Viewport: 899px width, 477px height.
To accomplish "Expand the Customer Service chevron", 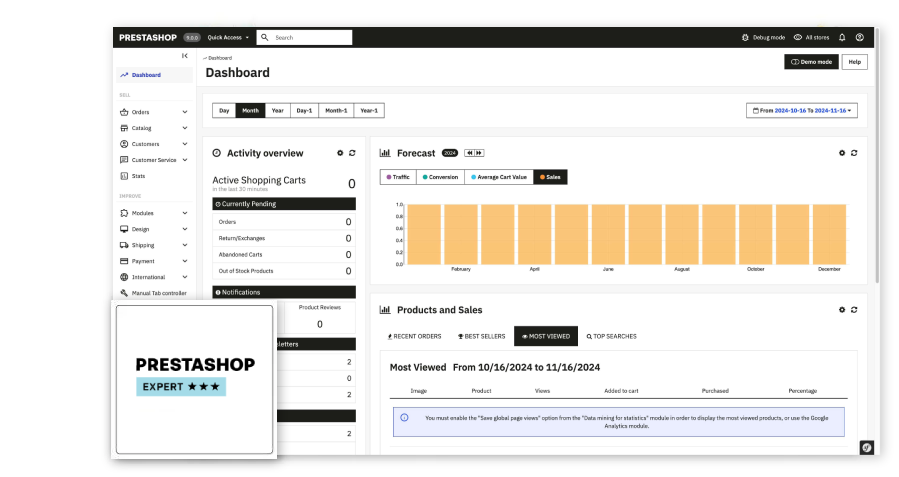I will 185,160.
